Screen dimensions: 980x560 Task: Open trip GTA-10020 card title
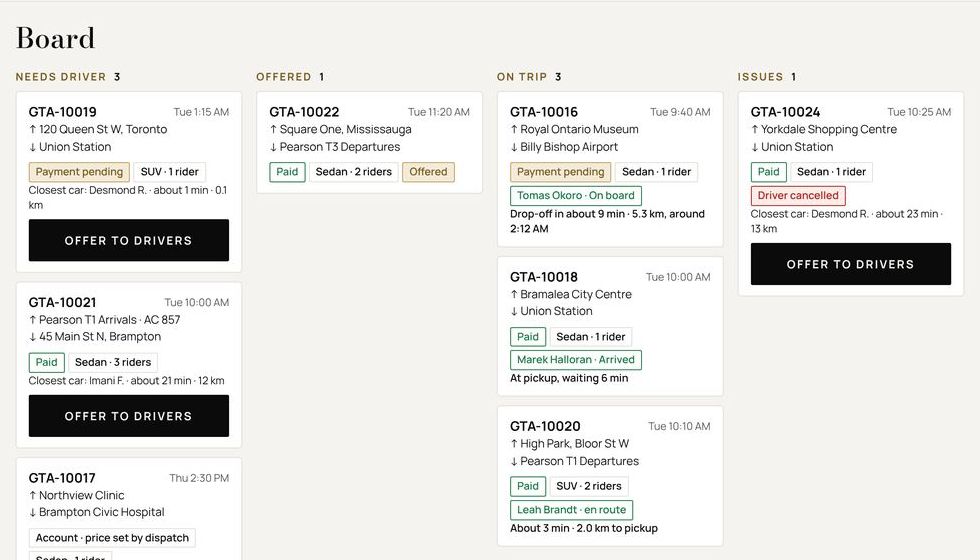545,426
